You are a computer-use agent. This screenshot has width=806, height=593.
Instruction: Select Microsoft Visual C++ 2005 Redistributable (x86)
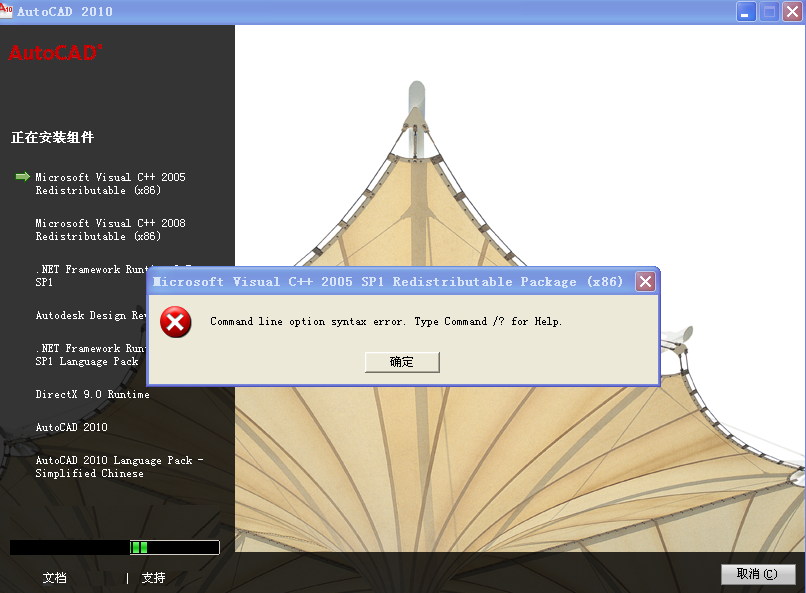[x=111, y=184]
